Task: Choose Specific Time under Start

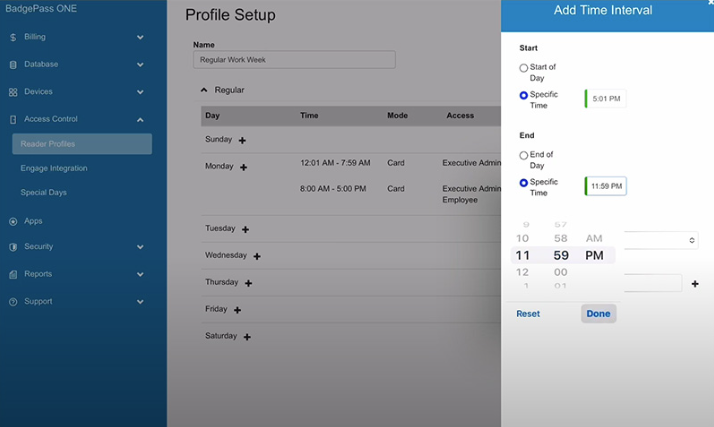Action: 524,96
